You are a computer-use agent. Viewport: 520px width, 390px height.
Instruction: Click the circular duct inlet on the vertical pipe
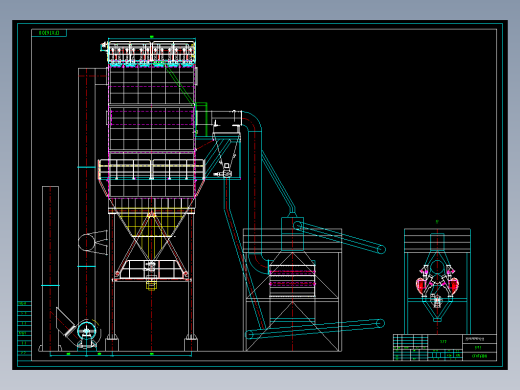coord(86,242)
